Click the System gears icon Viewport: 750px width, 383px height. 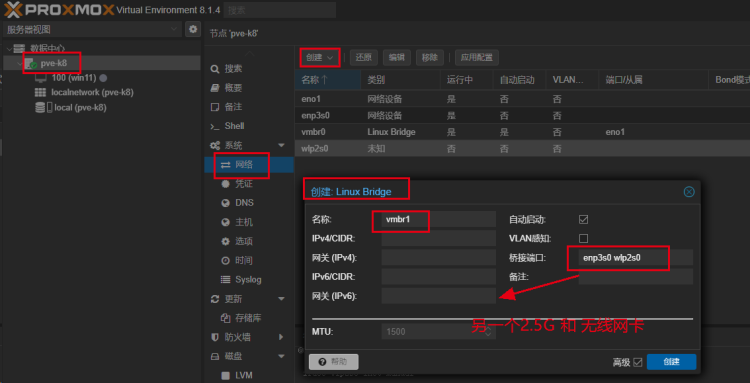click(x=215, y=145)
